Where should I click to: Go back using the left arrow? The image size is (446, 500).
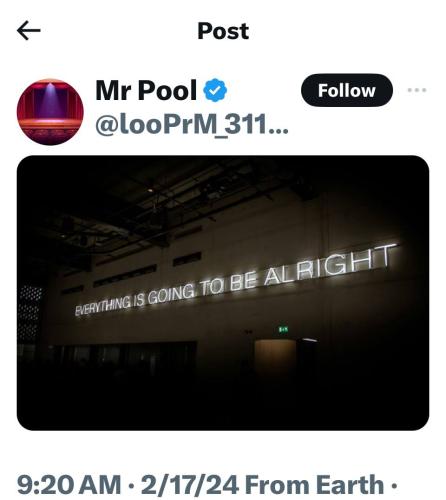[29, 30]
